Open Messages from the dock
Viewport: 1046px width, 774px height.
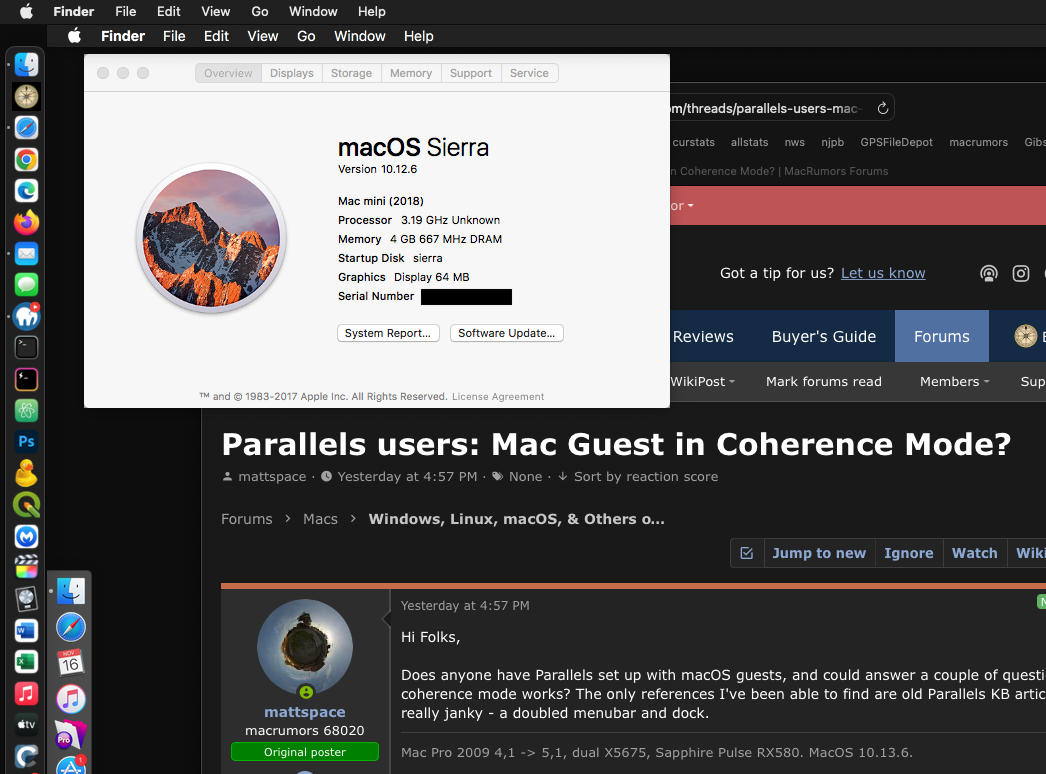point(26,286)
